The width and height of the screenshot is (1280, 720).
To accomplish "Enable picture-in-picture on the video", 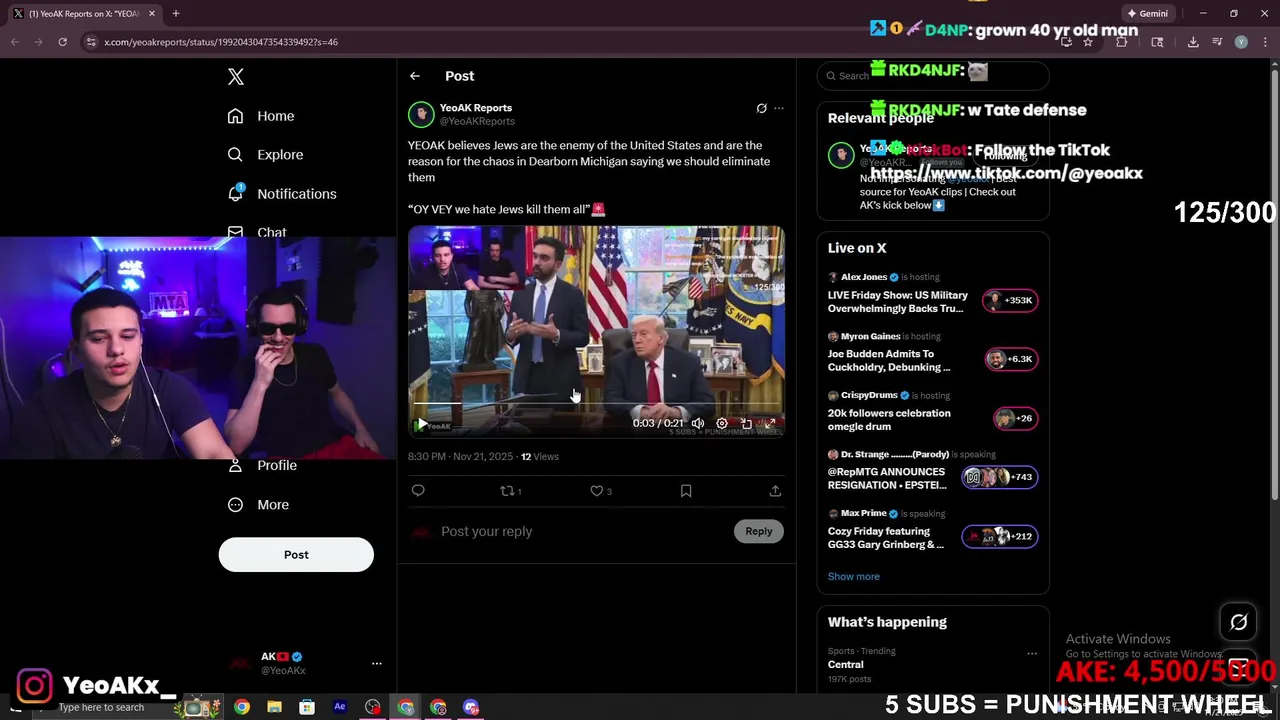I will (746, 423).
